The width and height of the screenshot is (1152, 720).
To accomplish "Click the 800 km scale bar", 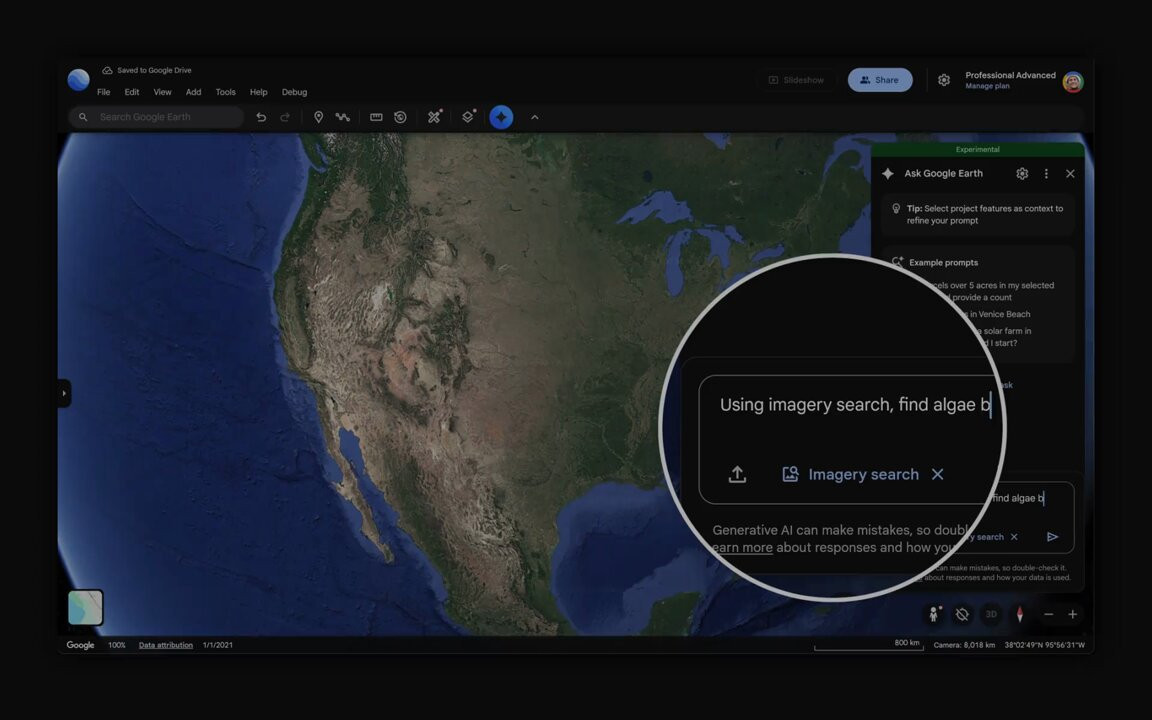I will coord(869,644).
